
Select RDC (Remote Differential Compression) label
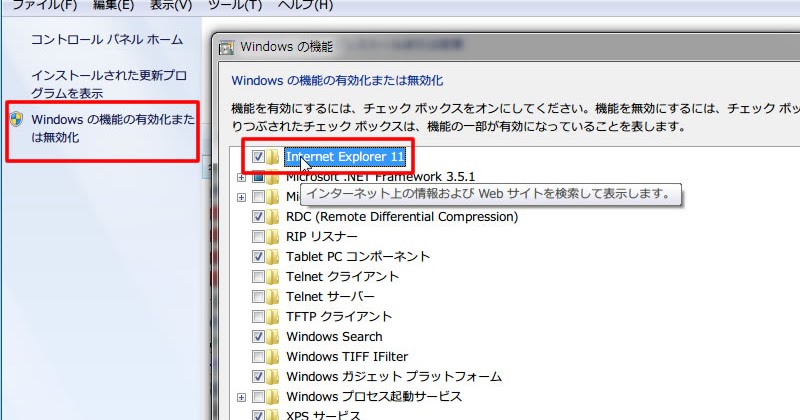coord(402,216)
